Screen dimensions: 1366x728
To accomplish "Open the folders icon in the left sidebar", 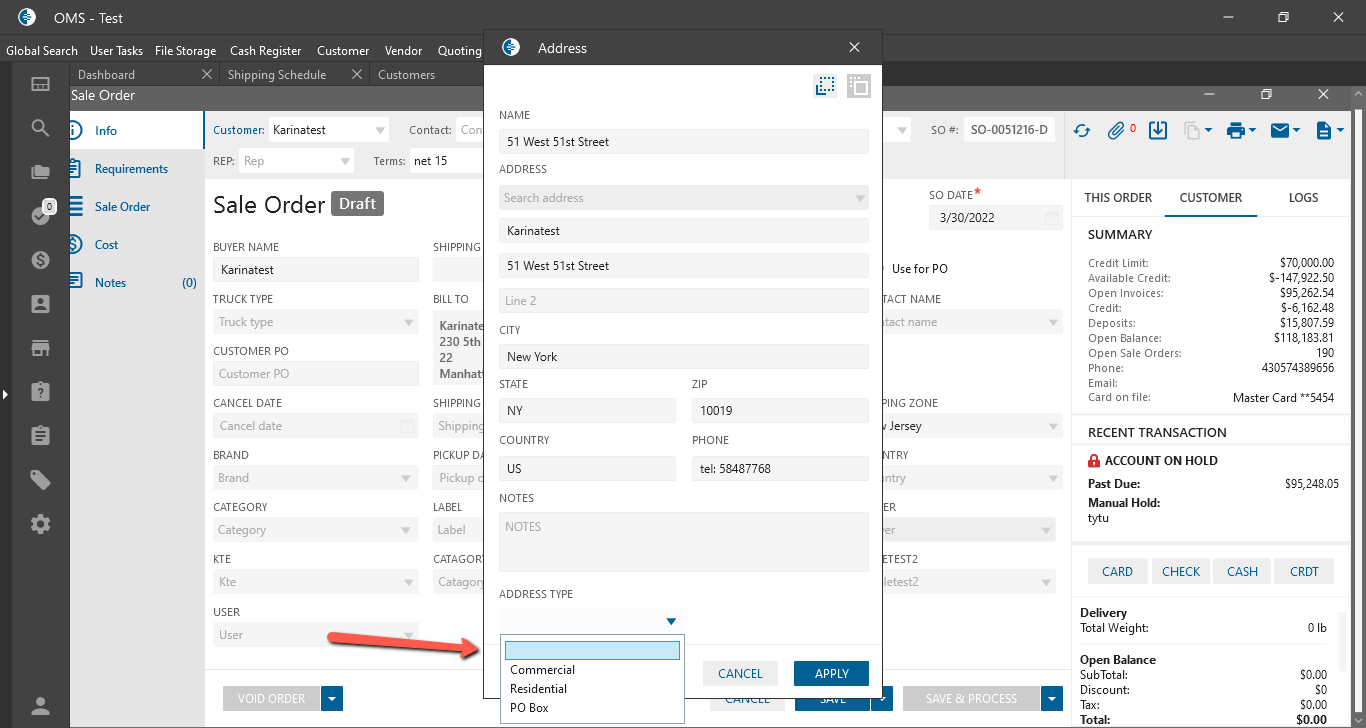I will (x=40, y=172).
